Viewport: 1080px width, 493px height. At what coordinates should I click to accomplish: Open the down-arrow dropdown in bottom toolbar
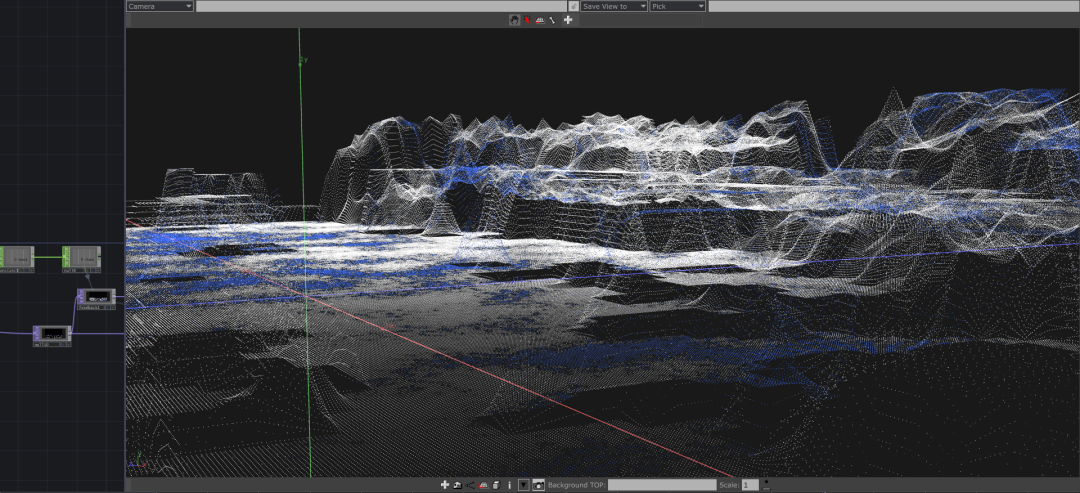point(523,485)
